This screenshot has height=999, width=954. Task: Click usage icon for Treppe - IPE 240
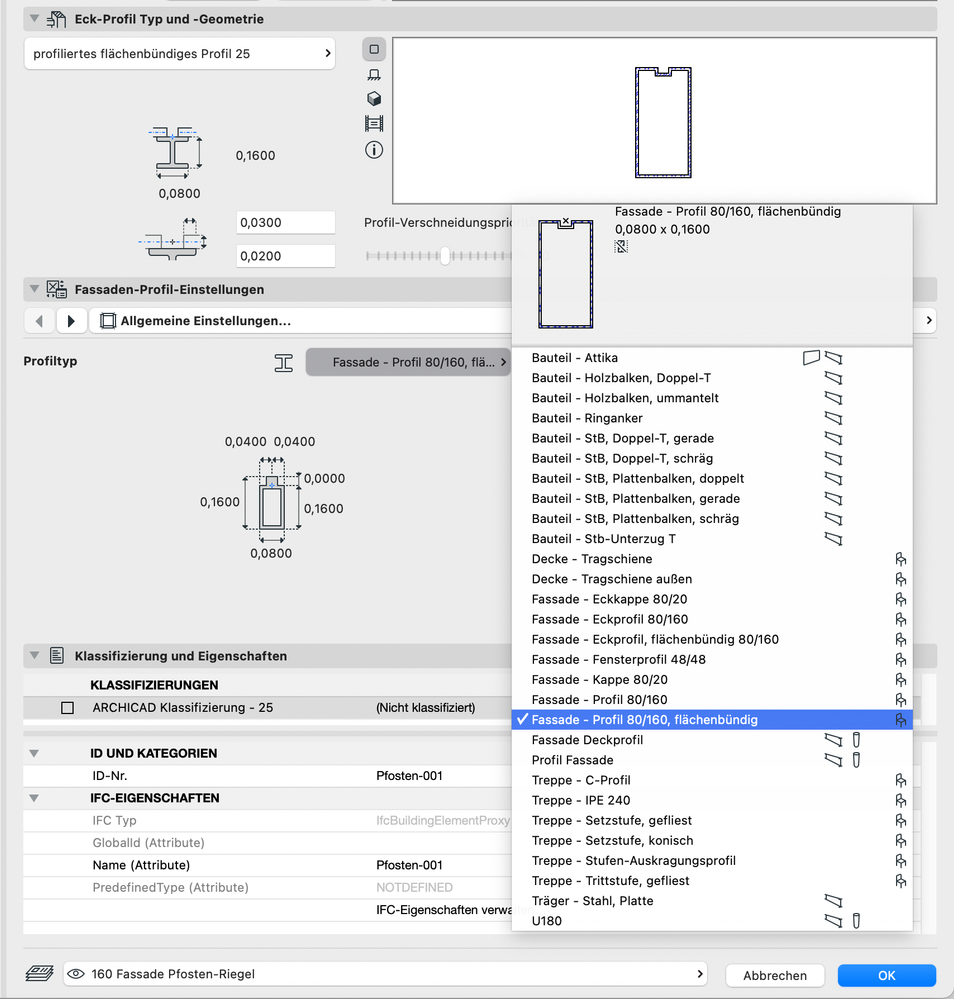coord(900,800)
